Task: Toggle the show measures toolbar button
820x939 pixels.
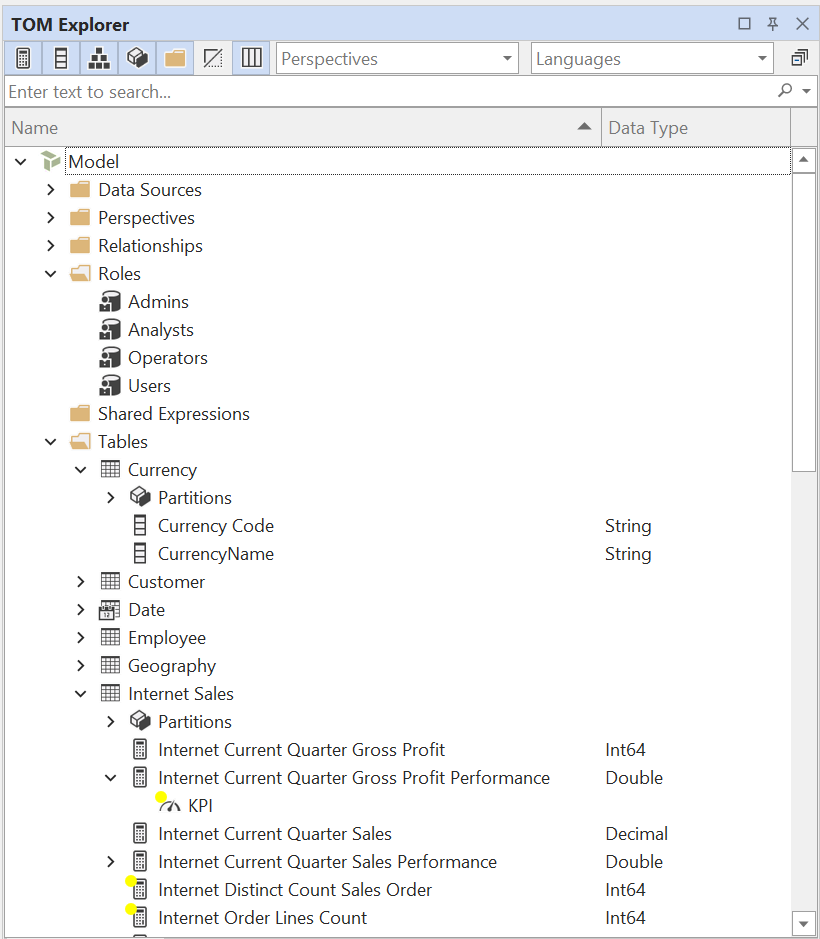Action: click(23, 59)
